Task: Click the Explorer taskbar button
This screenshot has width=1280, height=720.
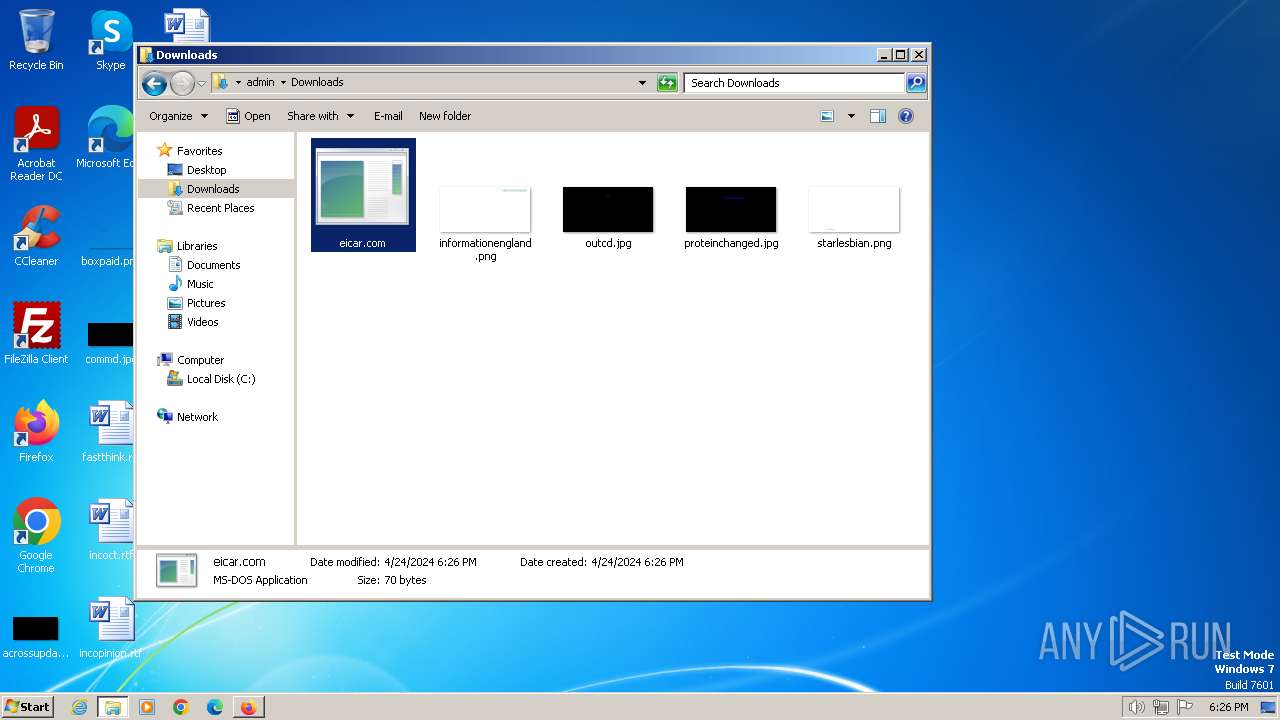Action: (x=113, y=707)
